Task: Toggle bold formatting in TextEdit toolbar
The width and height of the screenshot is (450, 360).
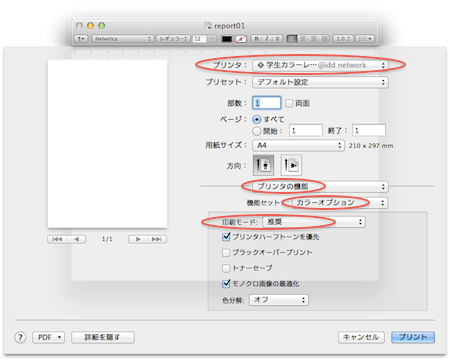Action: (x=256, y=39)
